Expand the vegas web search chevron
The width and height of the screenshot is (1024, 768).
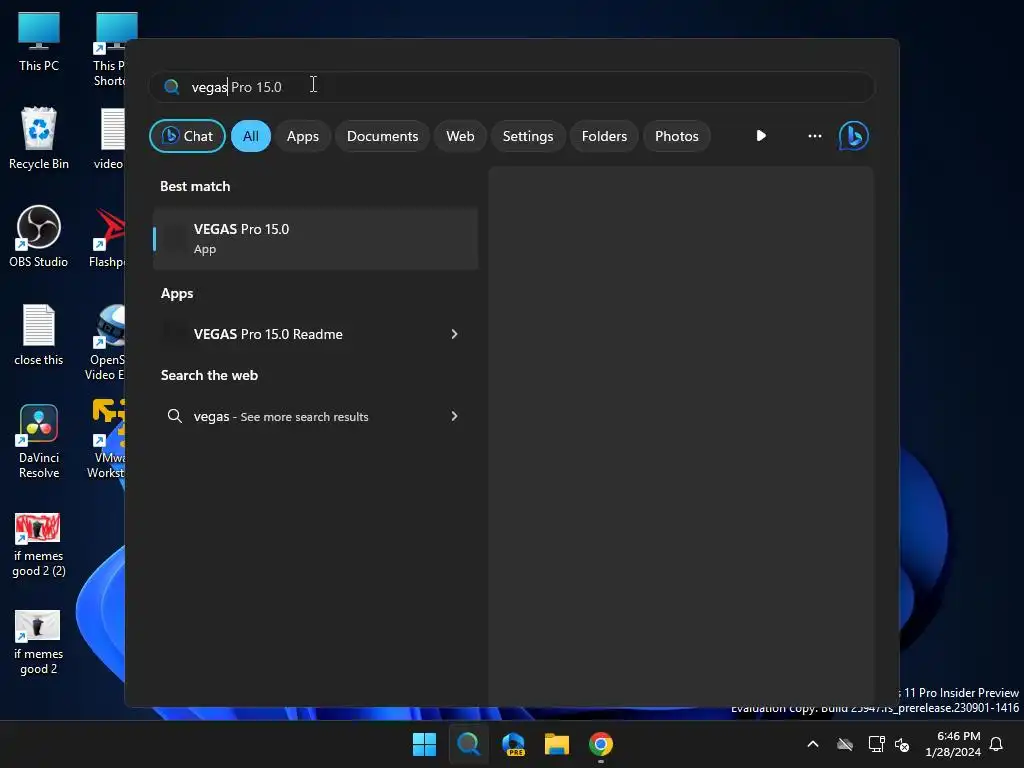click(455, 416)
